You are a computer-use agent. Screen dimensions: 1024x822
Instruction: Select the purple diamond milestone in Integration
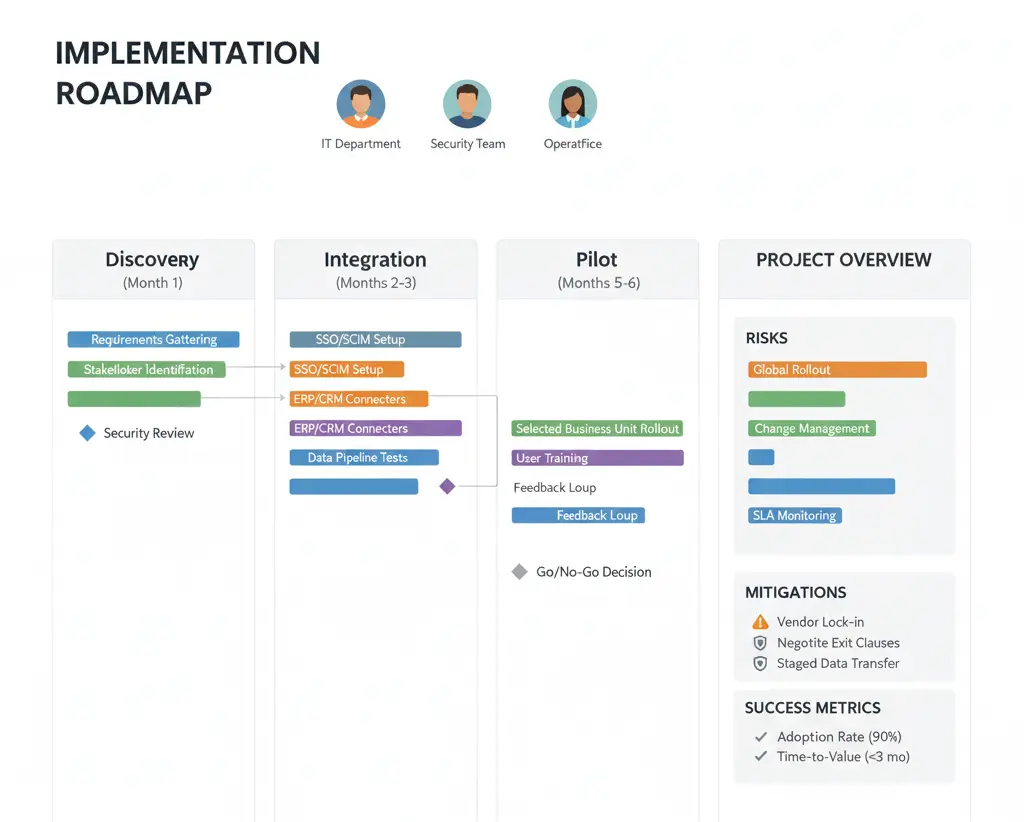click(447, 486)
